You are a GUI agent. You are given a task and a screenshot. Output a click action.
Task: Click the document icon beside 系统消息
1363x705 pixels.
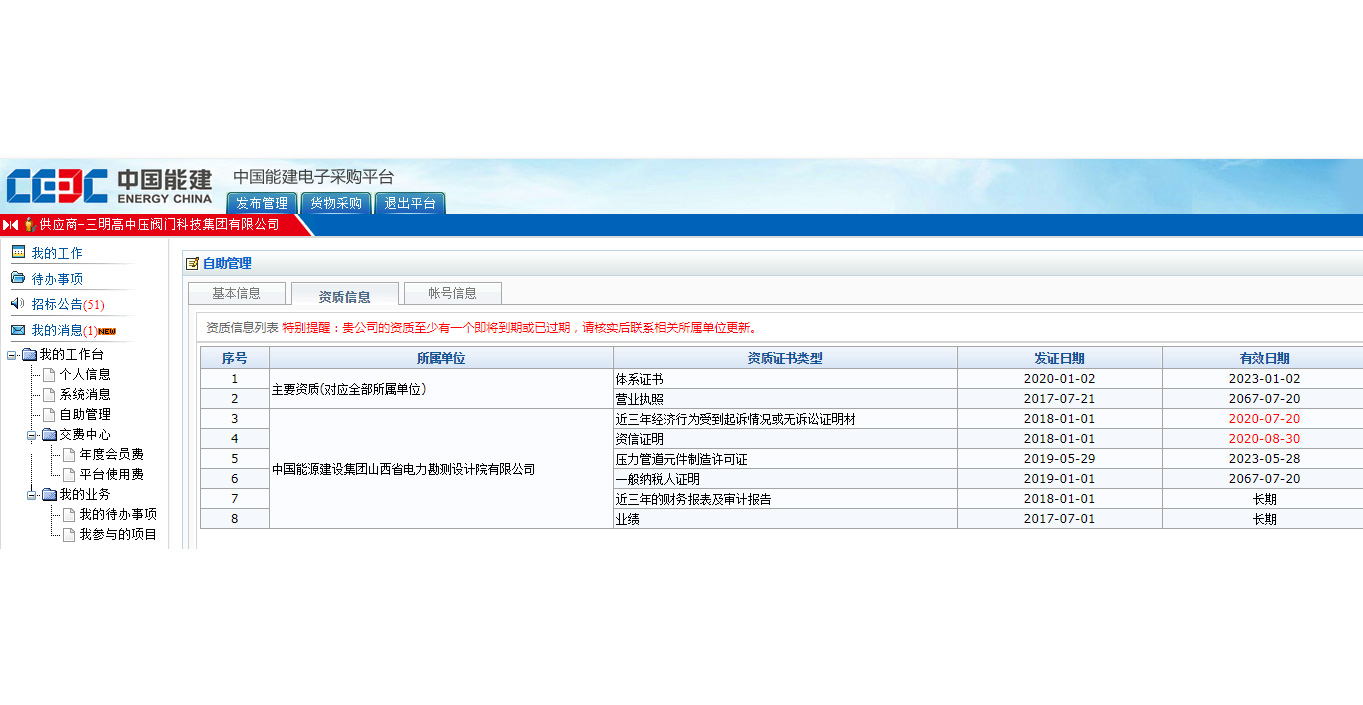pyautogui.click(x=49, y=394)
